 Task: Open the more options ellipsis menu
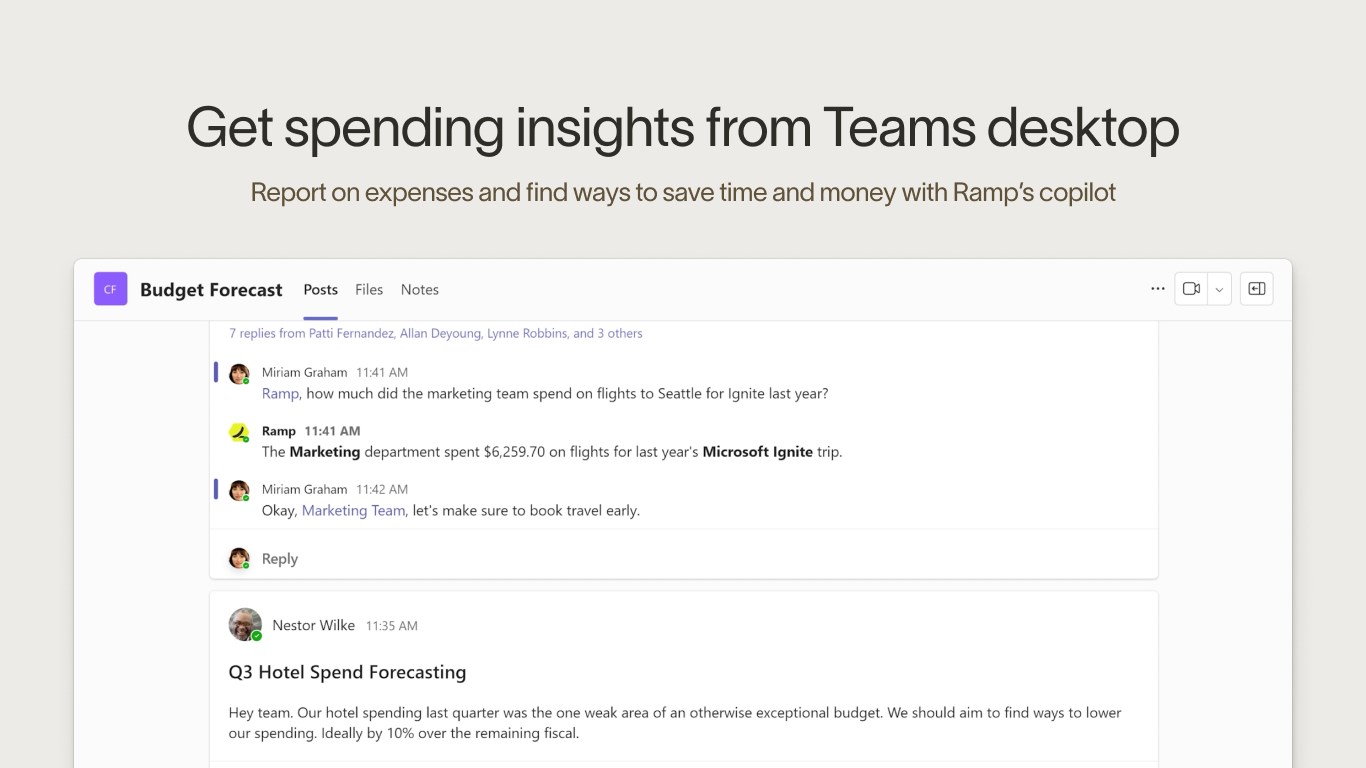pyautogui.click(x=1157, y=289)
